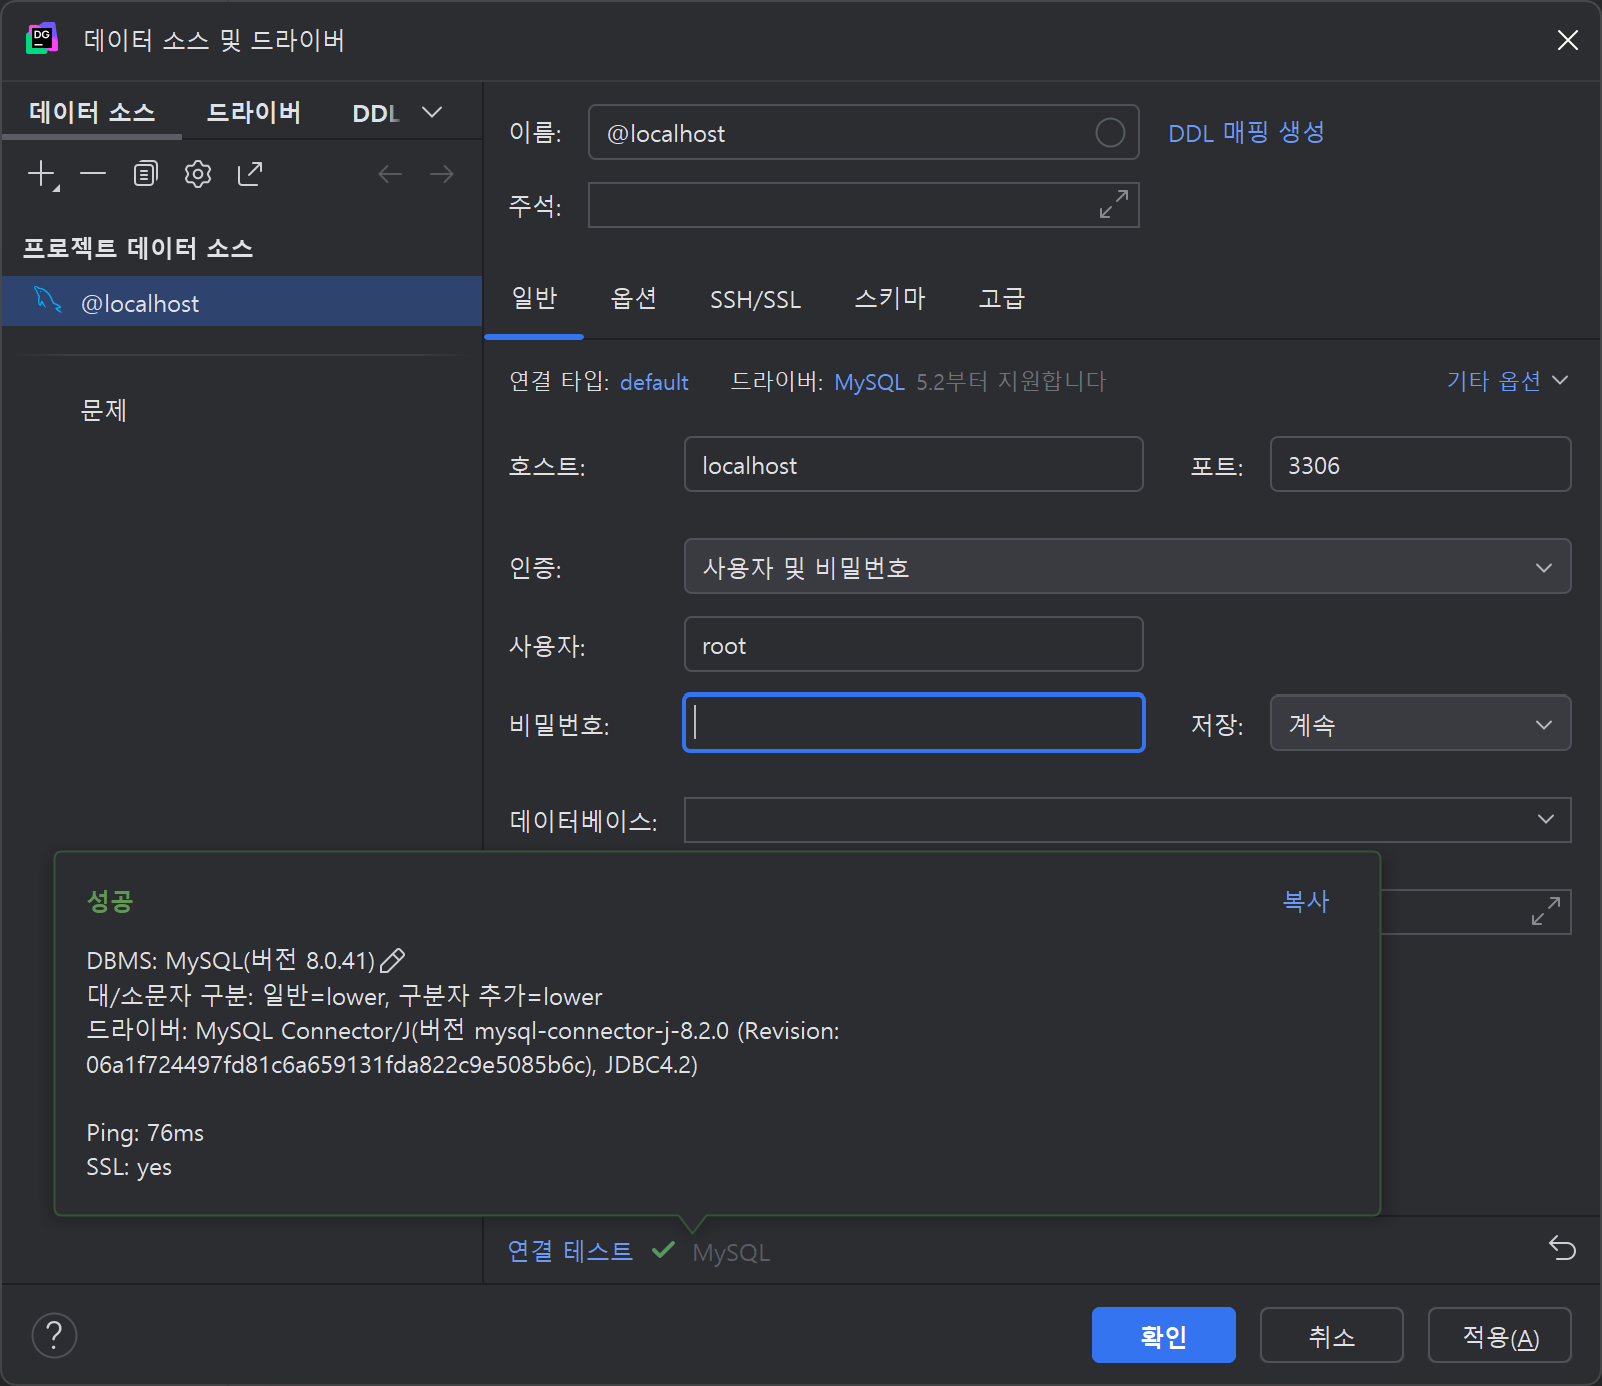Click the 적용 apply button

tap(1499, 1335)
